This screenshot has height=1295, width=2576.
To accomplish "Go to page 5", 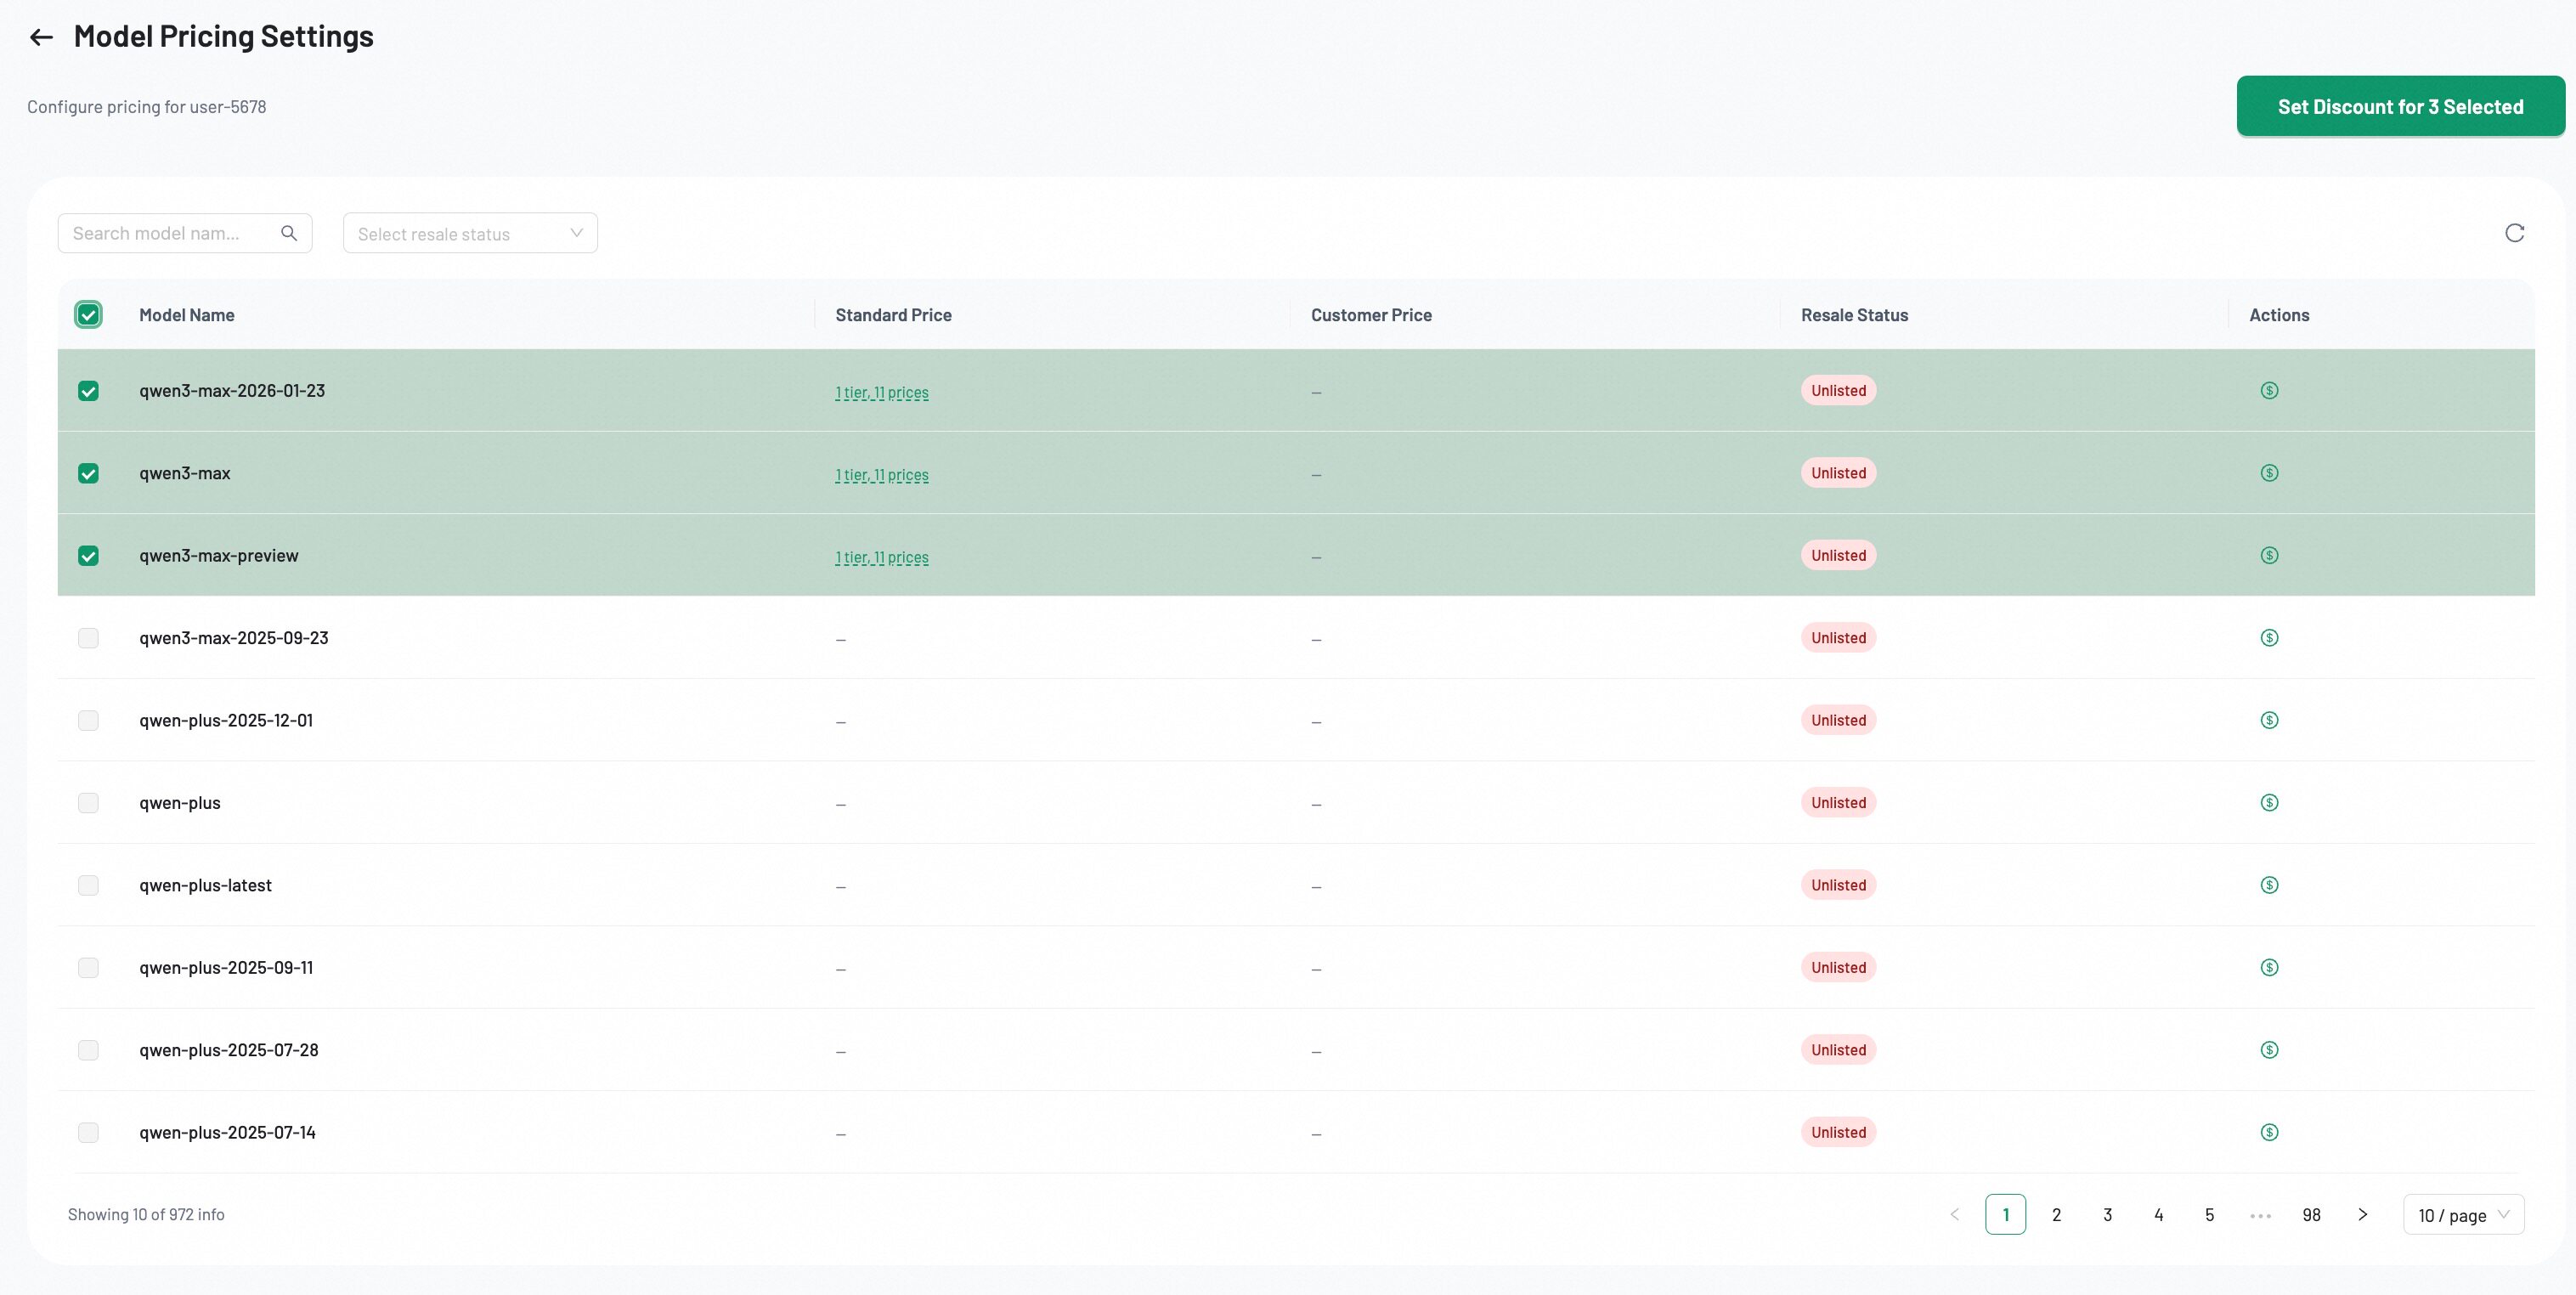I will 2209,1215.
